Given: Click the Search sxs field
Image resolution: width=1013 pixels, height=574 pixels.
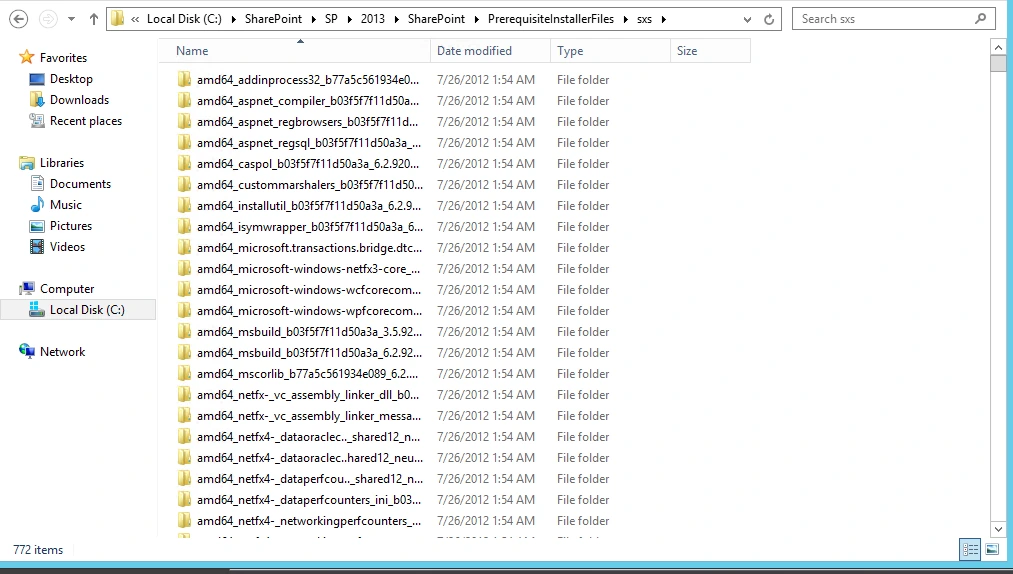Looking at the screenshot, I should (x=893, y=19).
